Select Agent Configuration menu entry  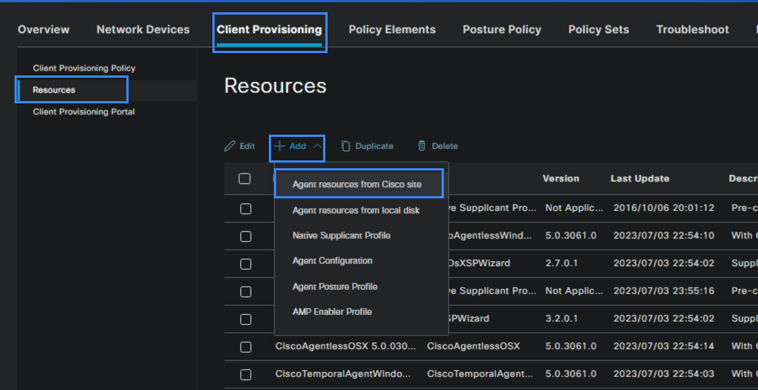point(332,261)
